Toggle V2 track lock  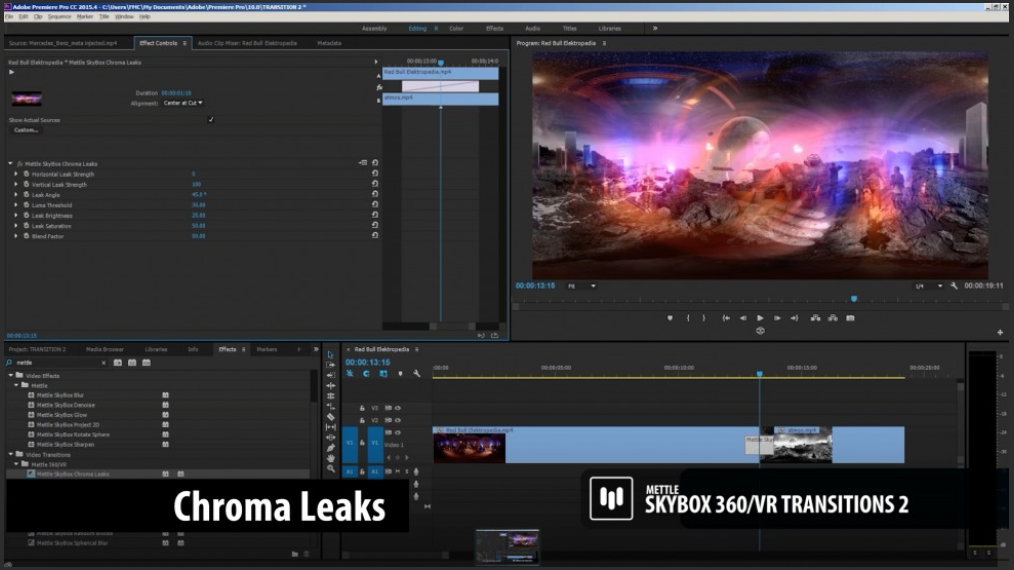(x=362, y=420)
